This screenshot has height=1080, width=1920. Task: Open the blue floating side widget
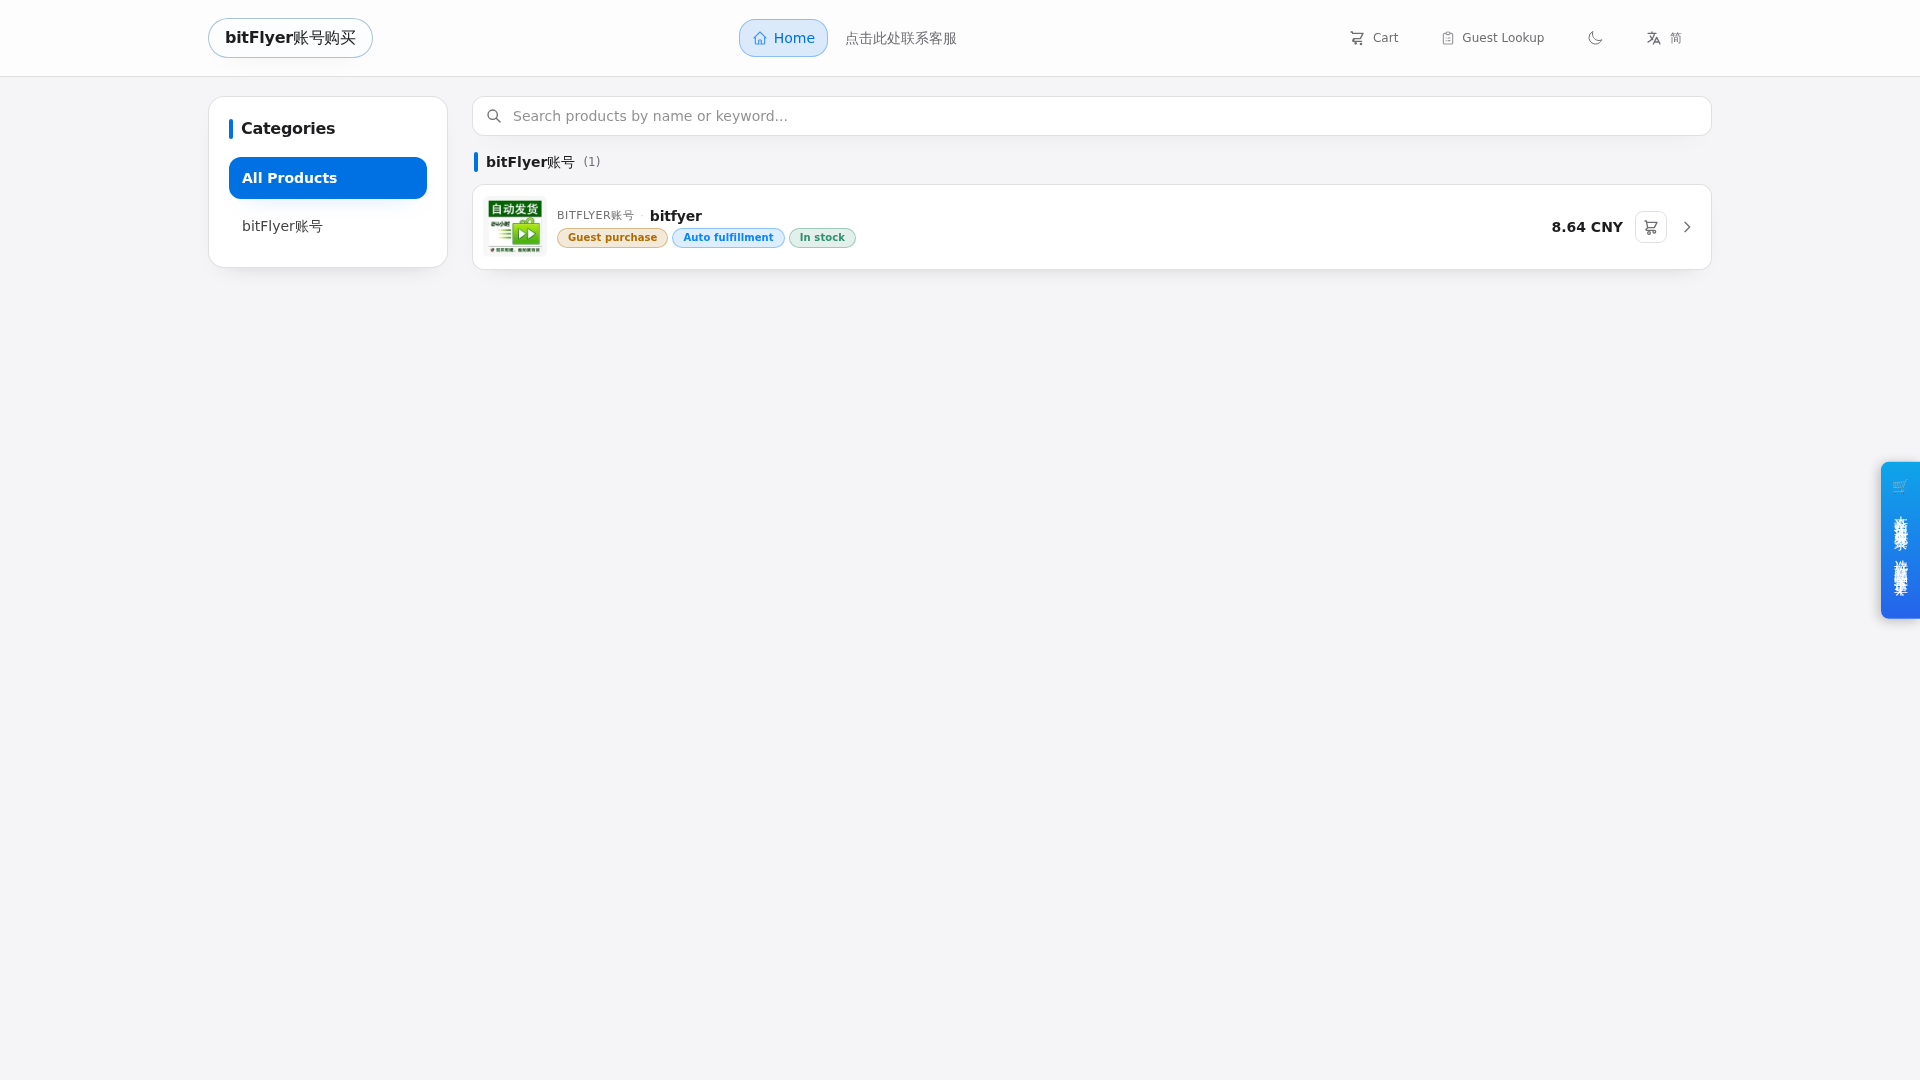pyautogui.click(x=1900, y=540)
